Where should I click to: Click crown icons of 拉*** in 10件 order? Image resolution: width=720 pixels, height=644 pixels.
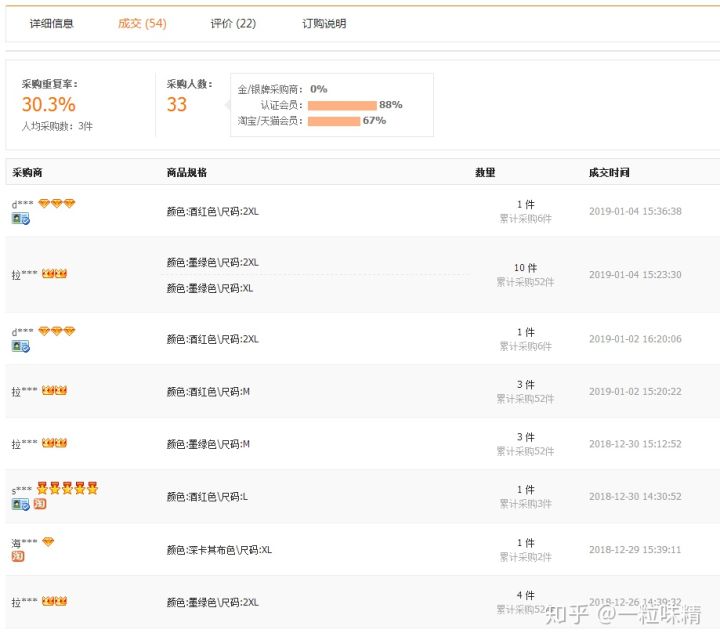pos(54,274)
